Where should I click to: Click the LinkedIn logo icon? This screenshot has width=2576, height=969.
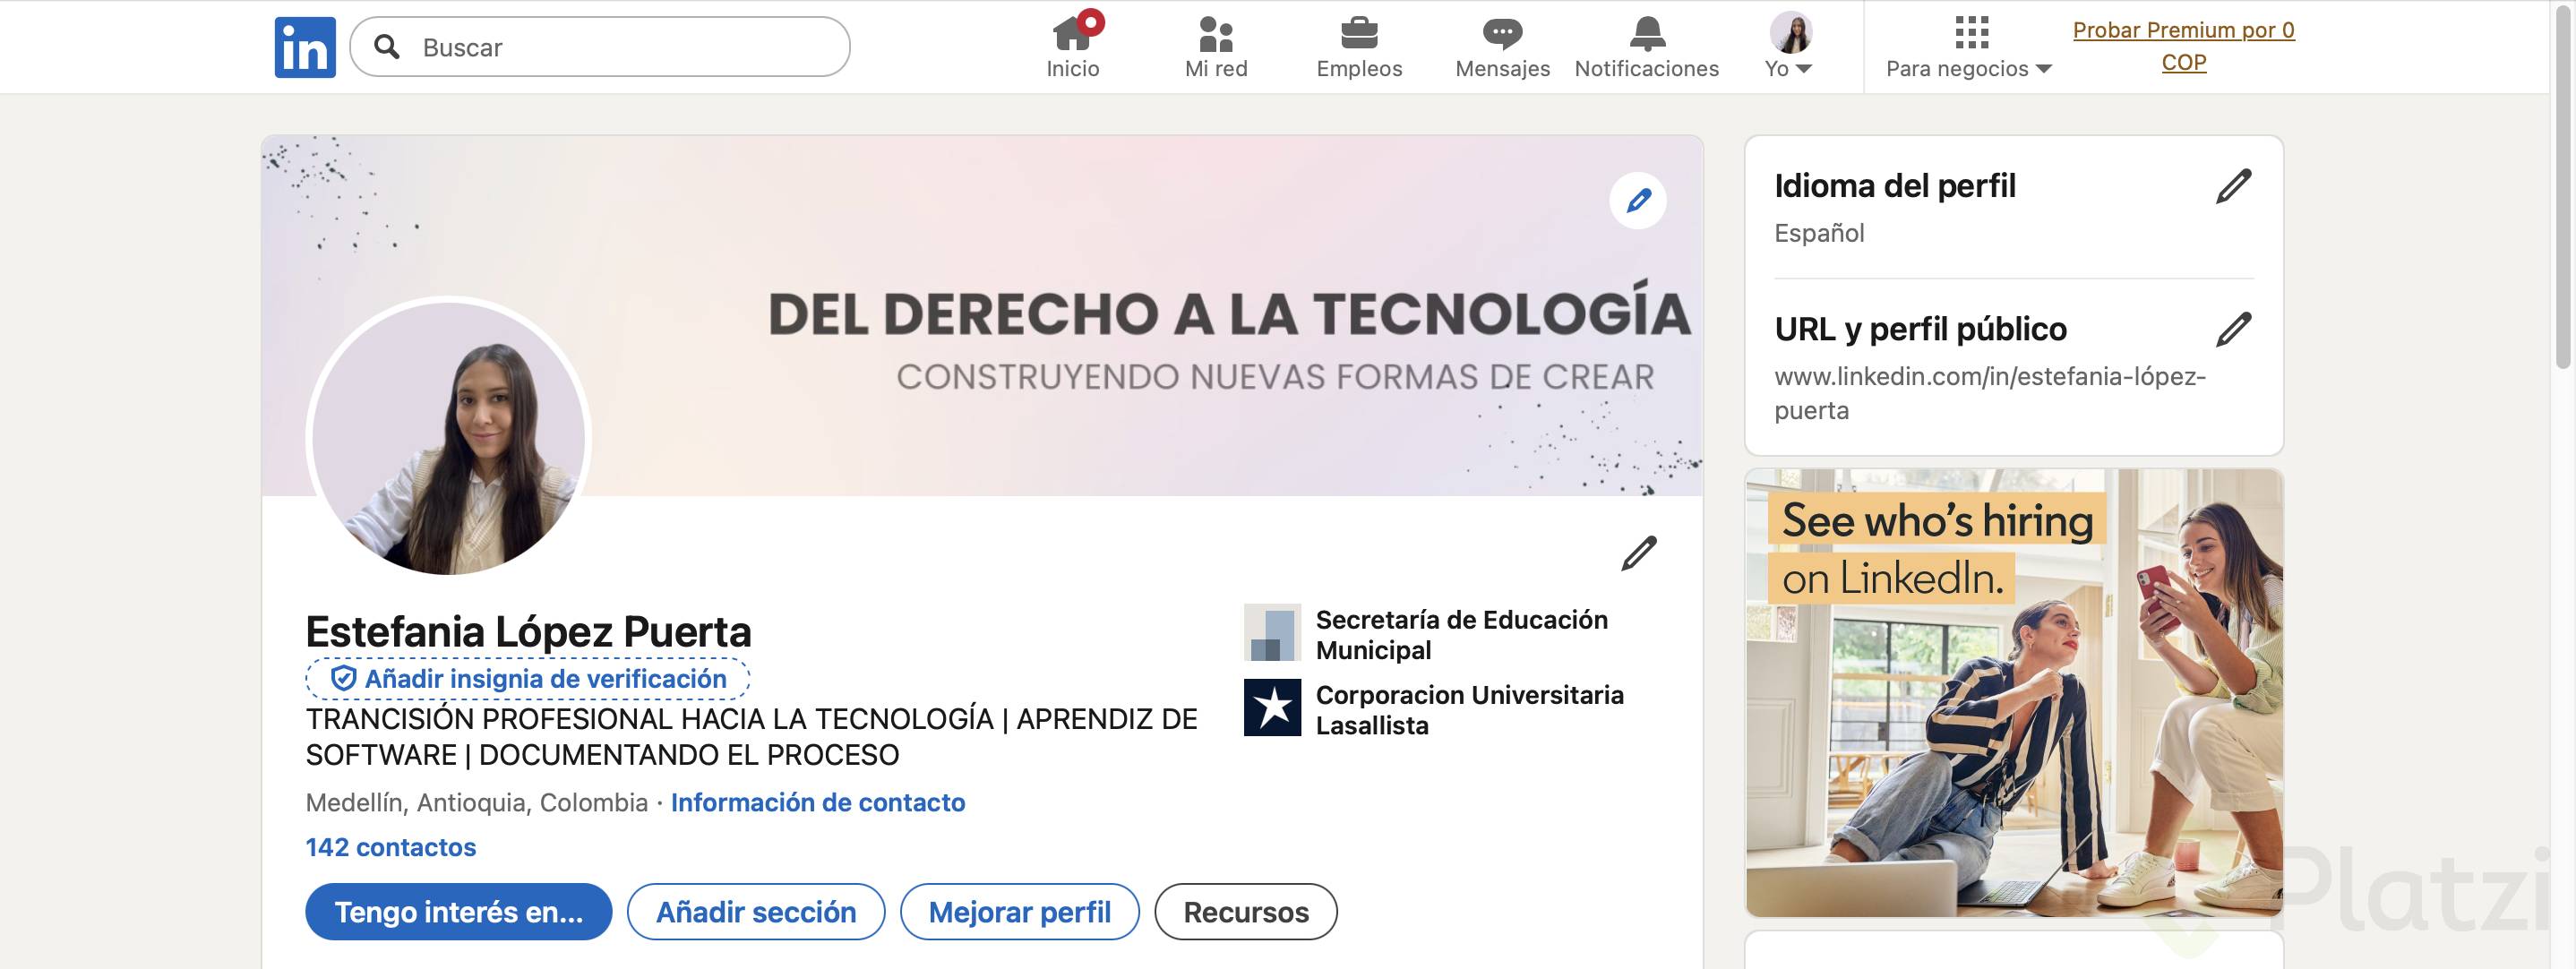tap(305, 47)
